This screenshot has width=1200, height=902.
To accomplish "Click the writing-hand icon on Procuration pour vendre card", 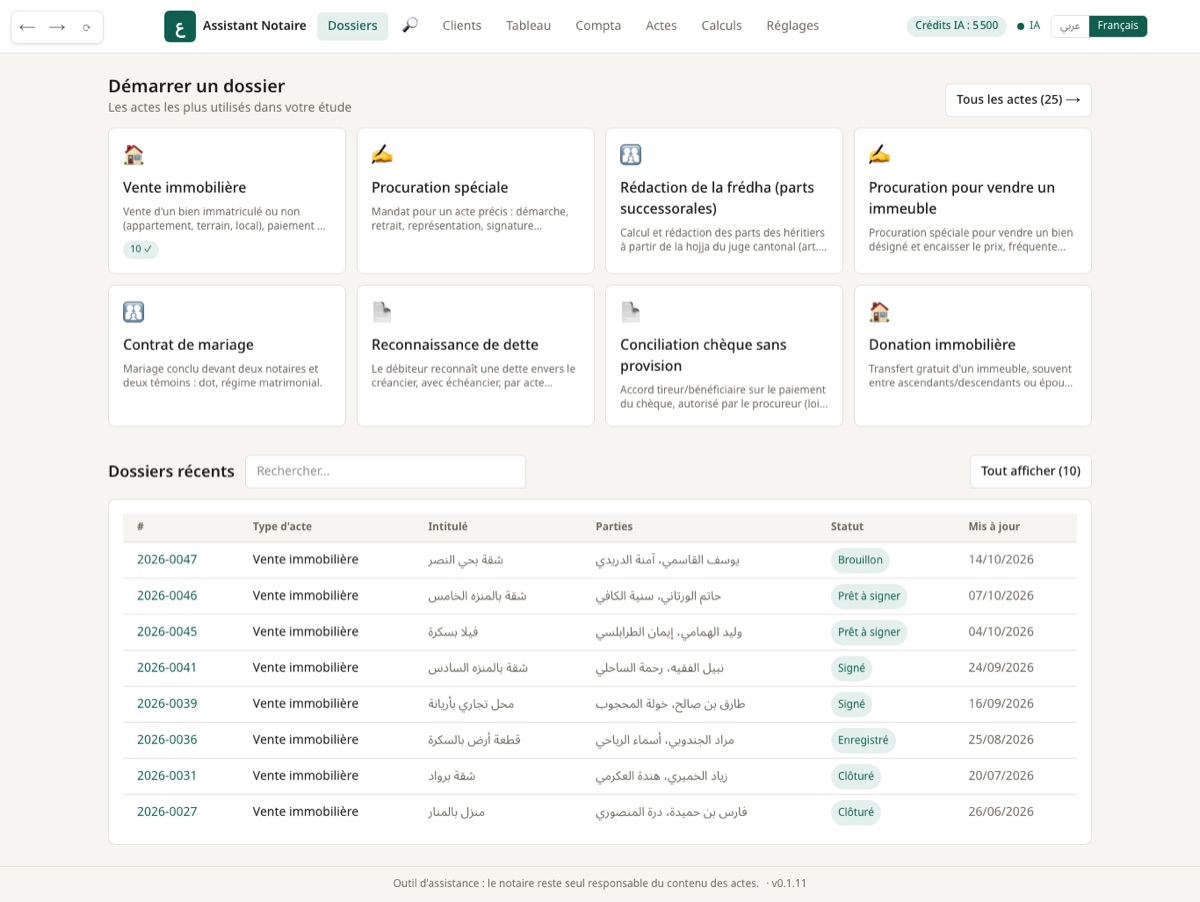I will pos(880,154).
